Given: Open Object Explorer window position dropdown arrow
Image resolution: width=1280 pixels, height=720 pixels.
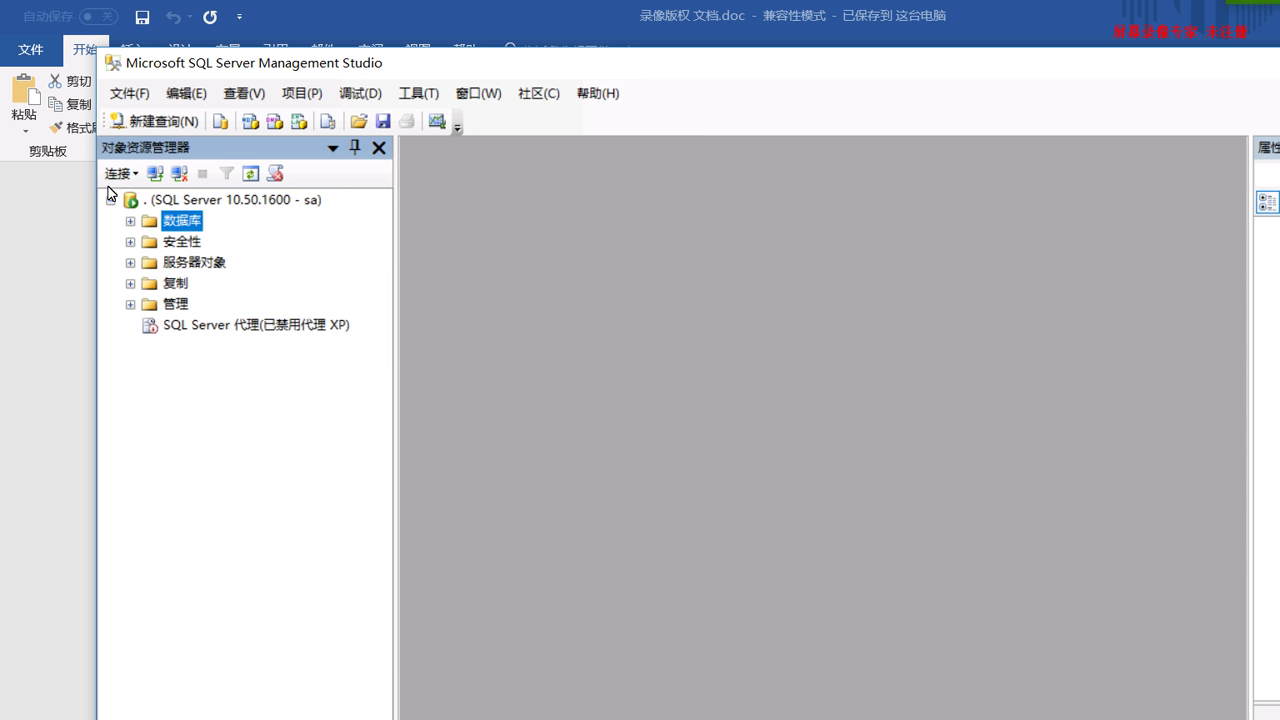Looking at the screenshot, I should (333, 148).
